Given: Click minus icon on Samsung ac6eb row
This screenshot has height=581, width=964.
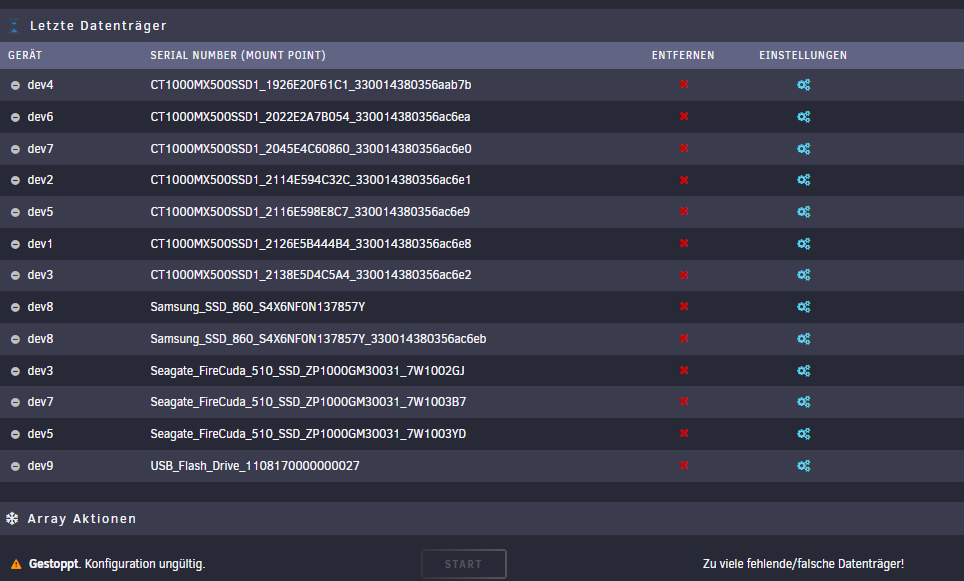Looking at the screenshot, I should pos(15,339).
